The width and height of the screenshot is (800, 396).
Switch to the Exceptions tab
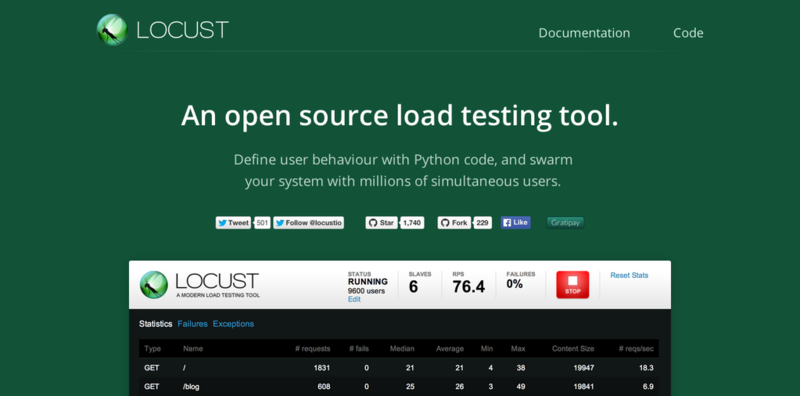click(233, 324)
